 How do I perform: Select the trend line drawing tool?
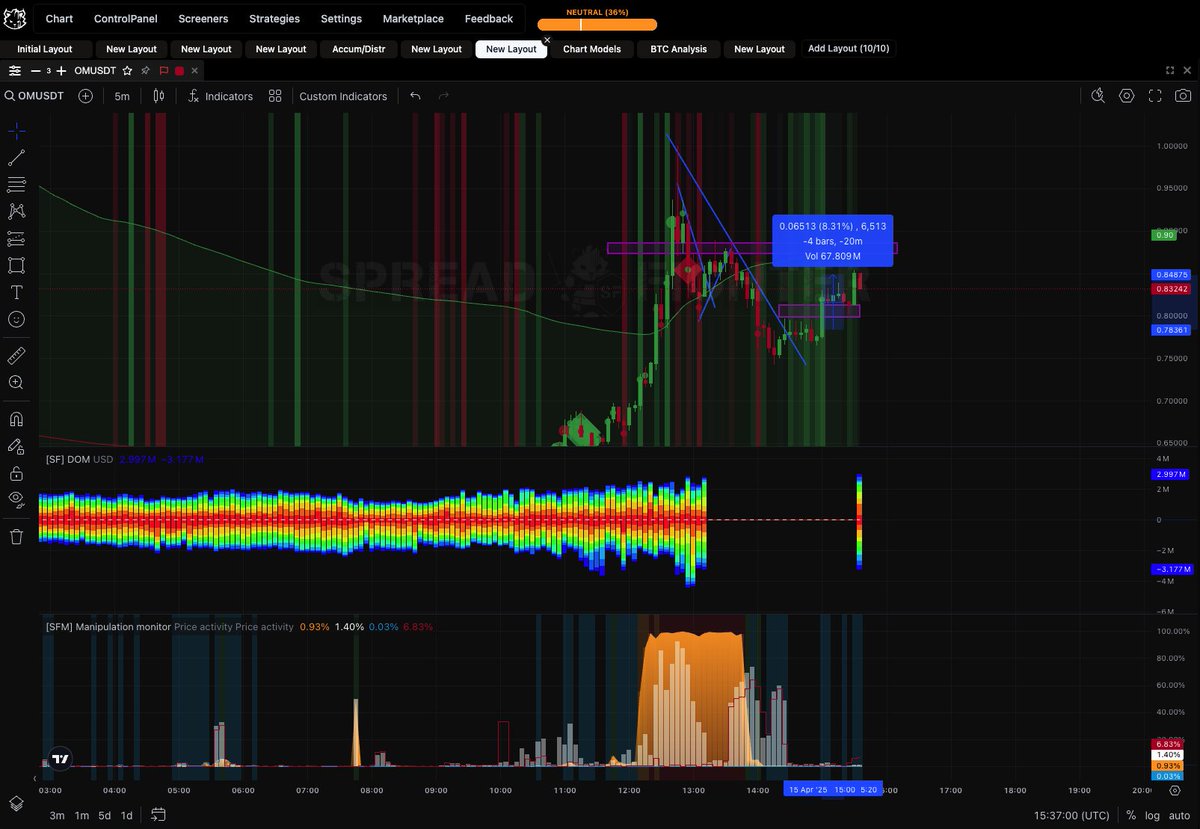[16, 157]
